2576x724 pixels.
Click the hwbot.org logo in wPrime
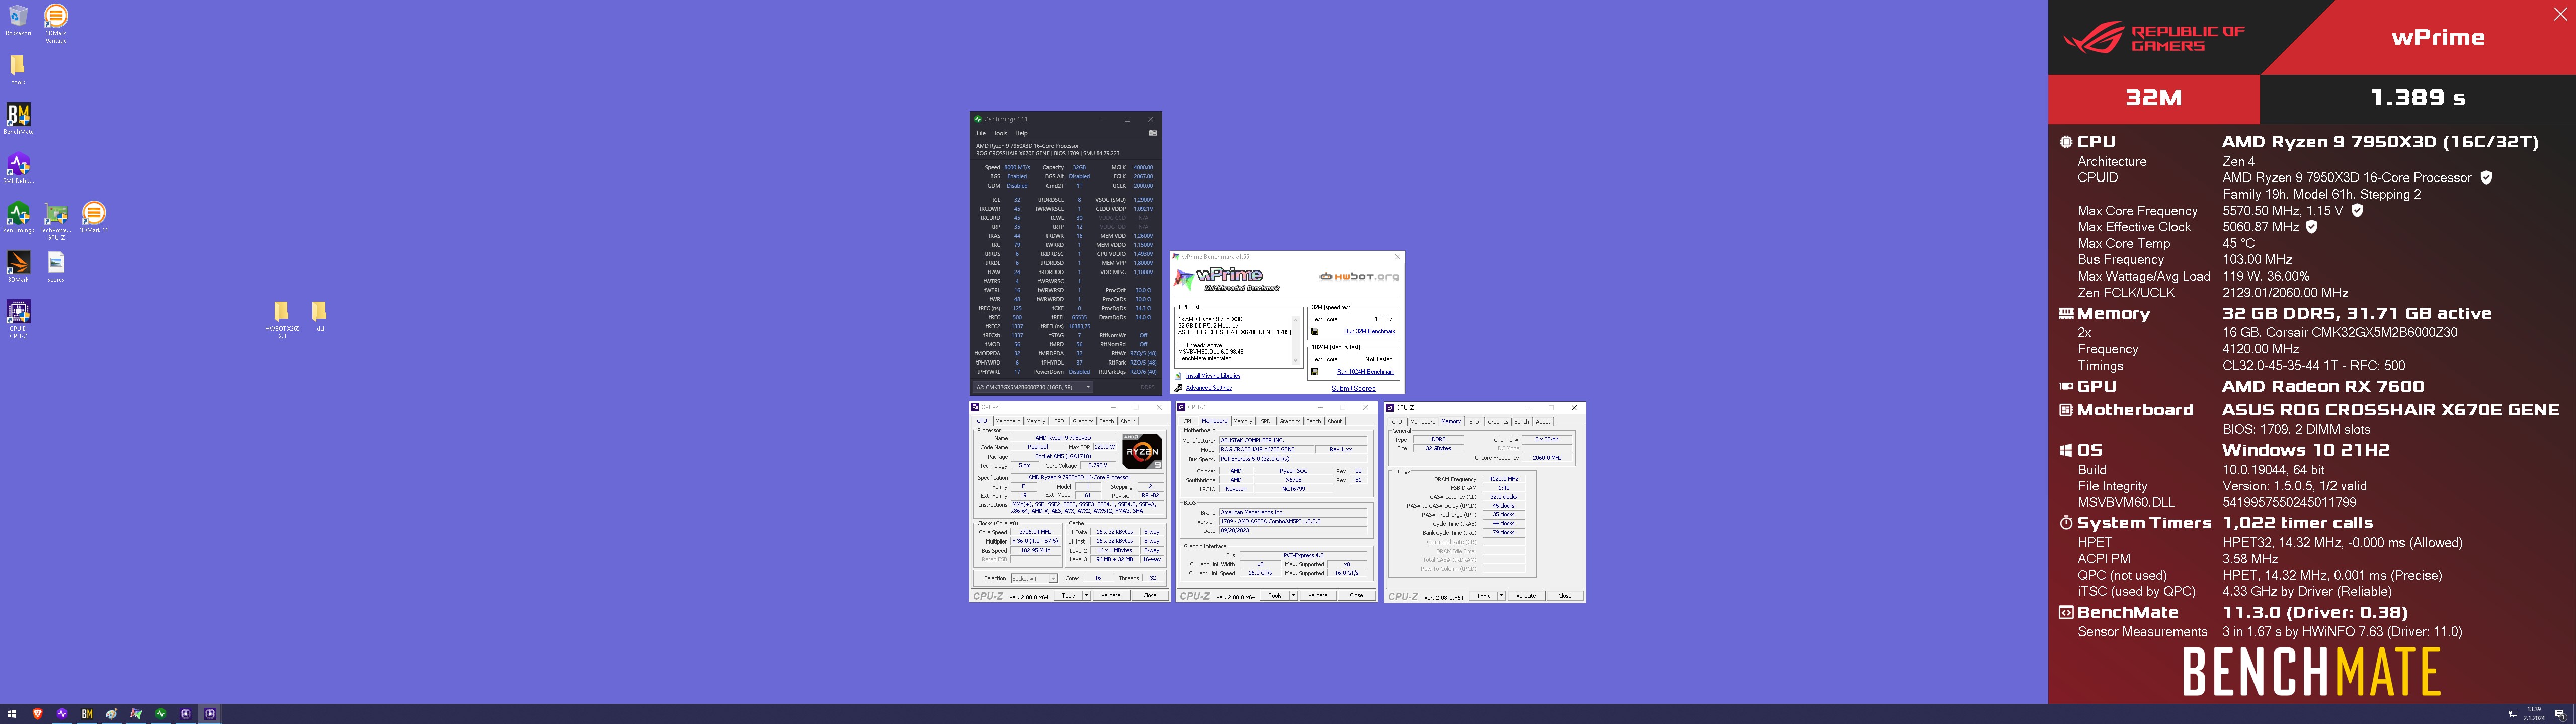1360,277
